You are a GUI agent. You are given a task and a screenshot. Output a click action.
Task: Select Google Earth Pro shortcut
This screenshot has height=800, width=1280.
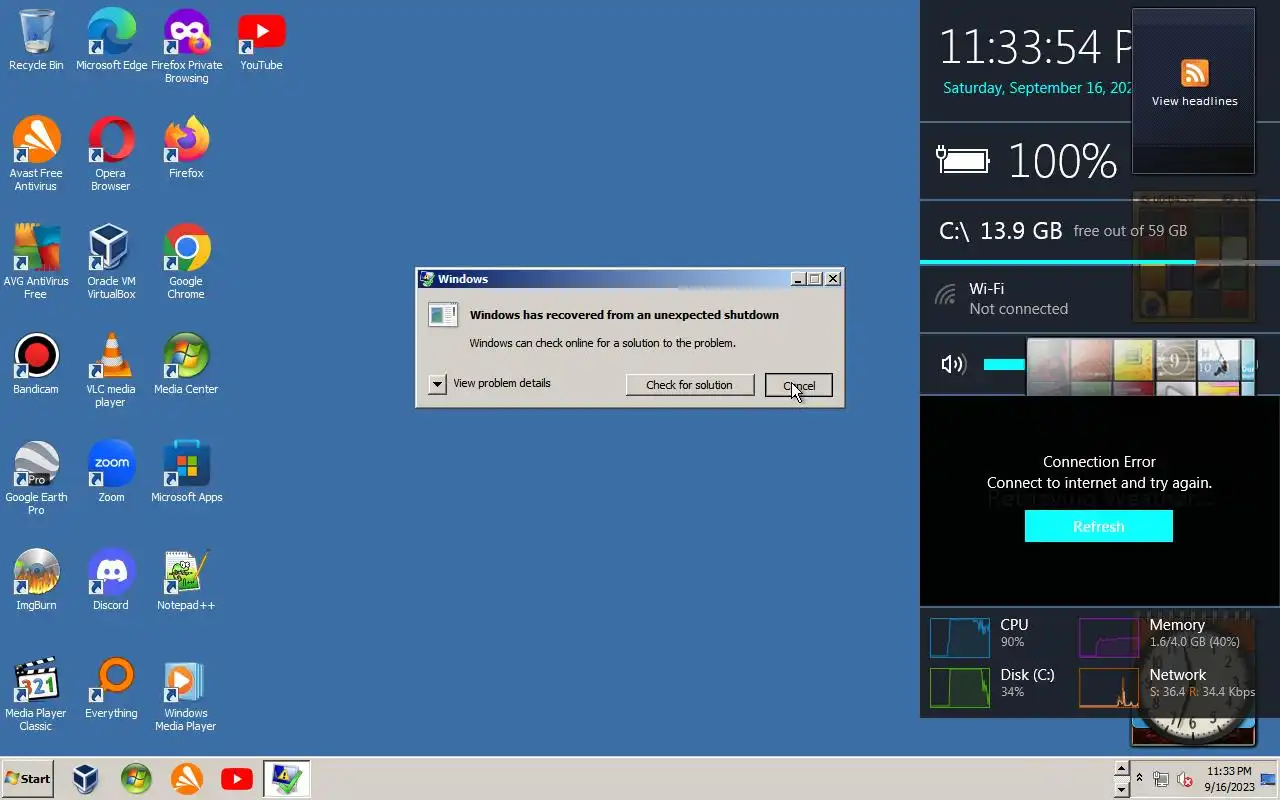pos(36,478)
